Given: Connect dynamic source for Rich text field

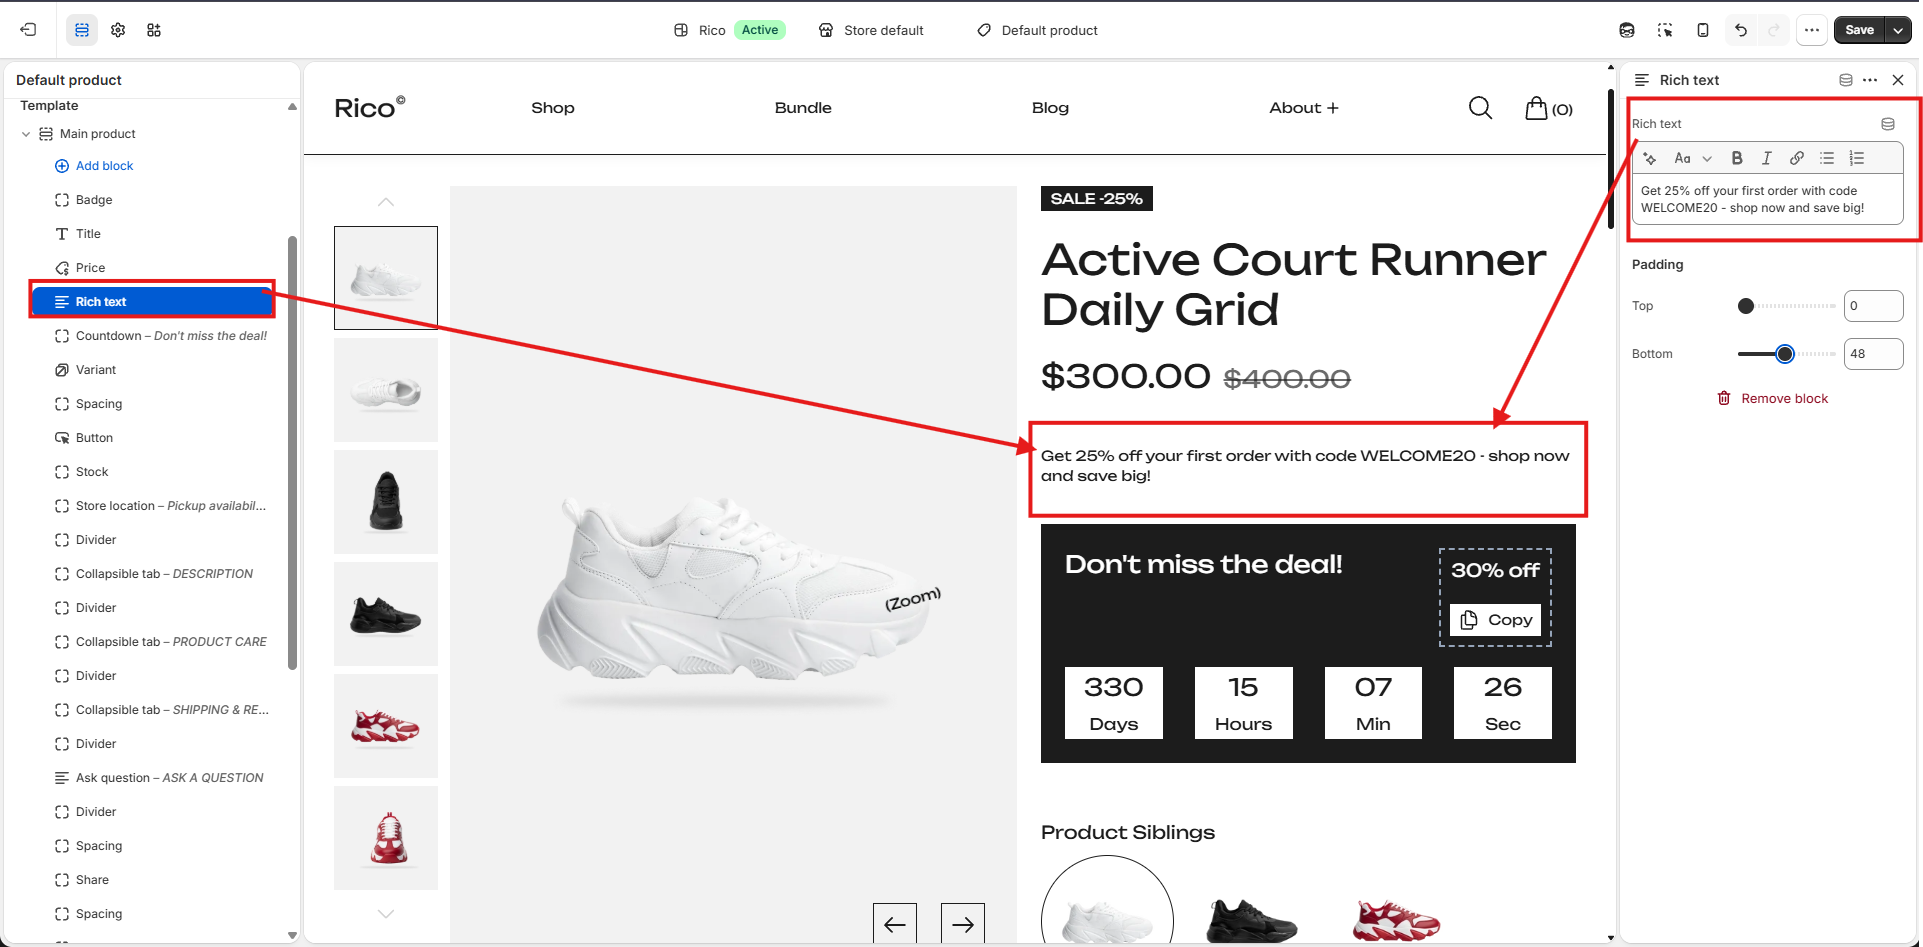Looking at the screenshot, I should 1888,124.
